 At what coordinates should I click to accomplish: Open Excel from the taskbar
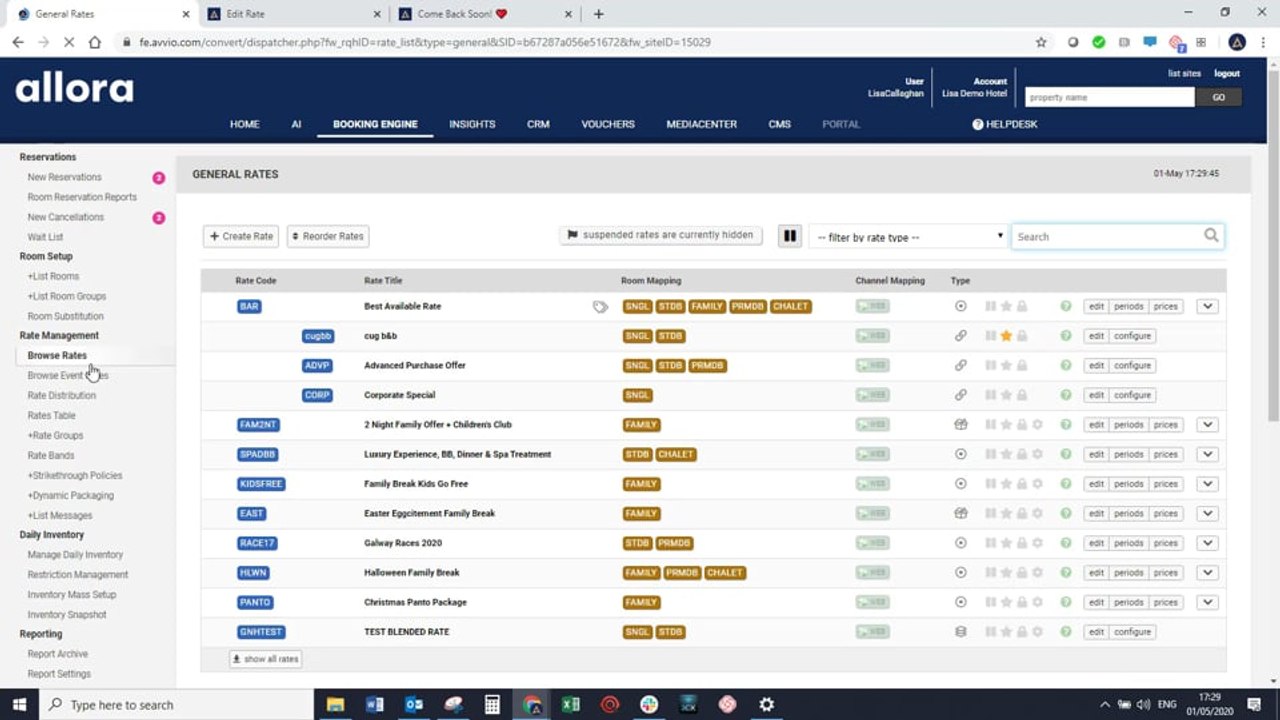click(570, 704)
